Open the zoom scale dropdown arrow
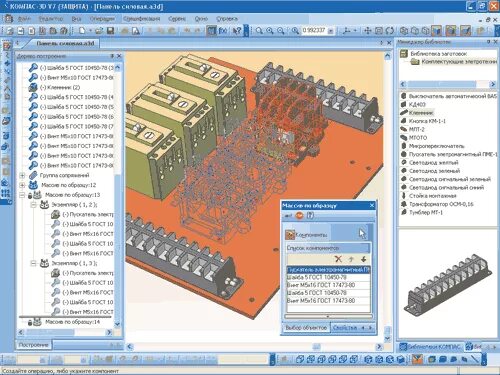Screen dimensions: 500x375 330,31
